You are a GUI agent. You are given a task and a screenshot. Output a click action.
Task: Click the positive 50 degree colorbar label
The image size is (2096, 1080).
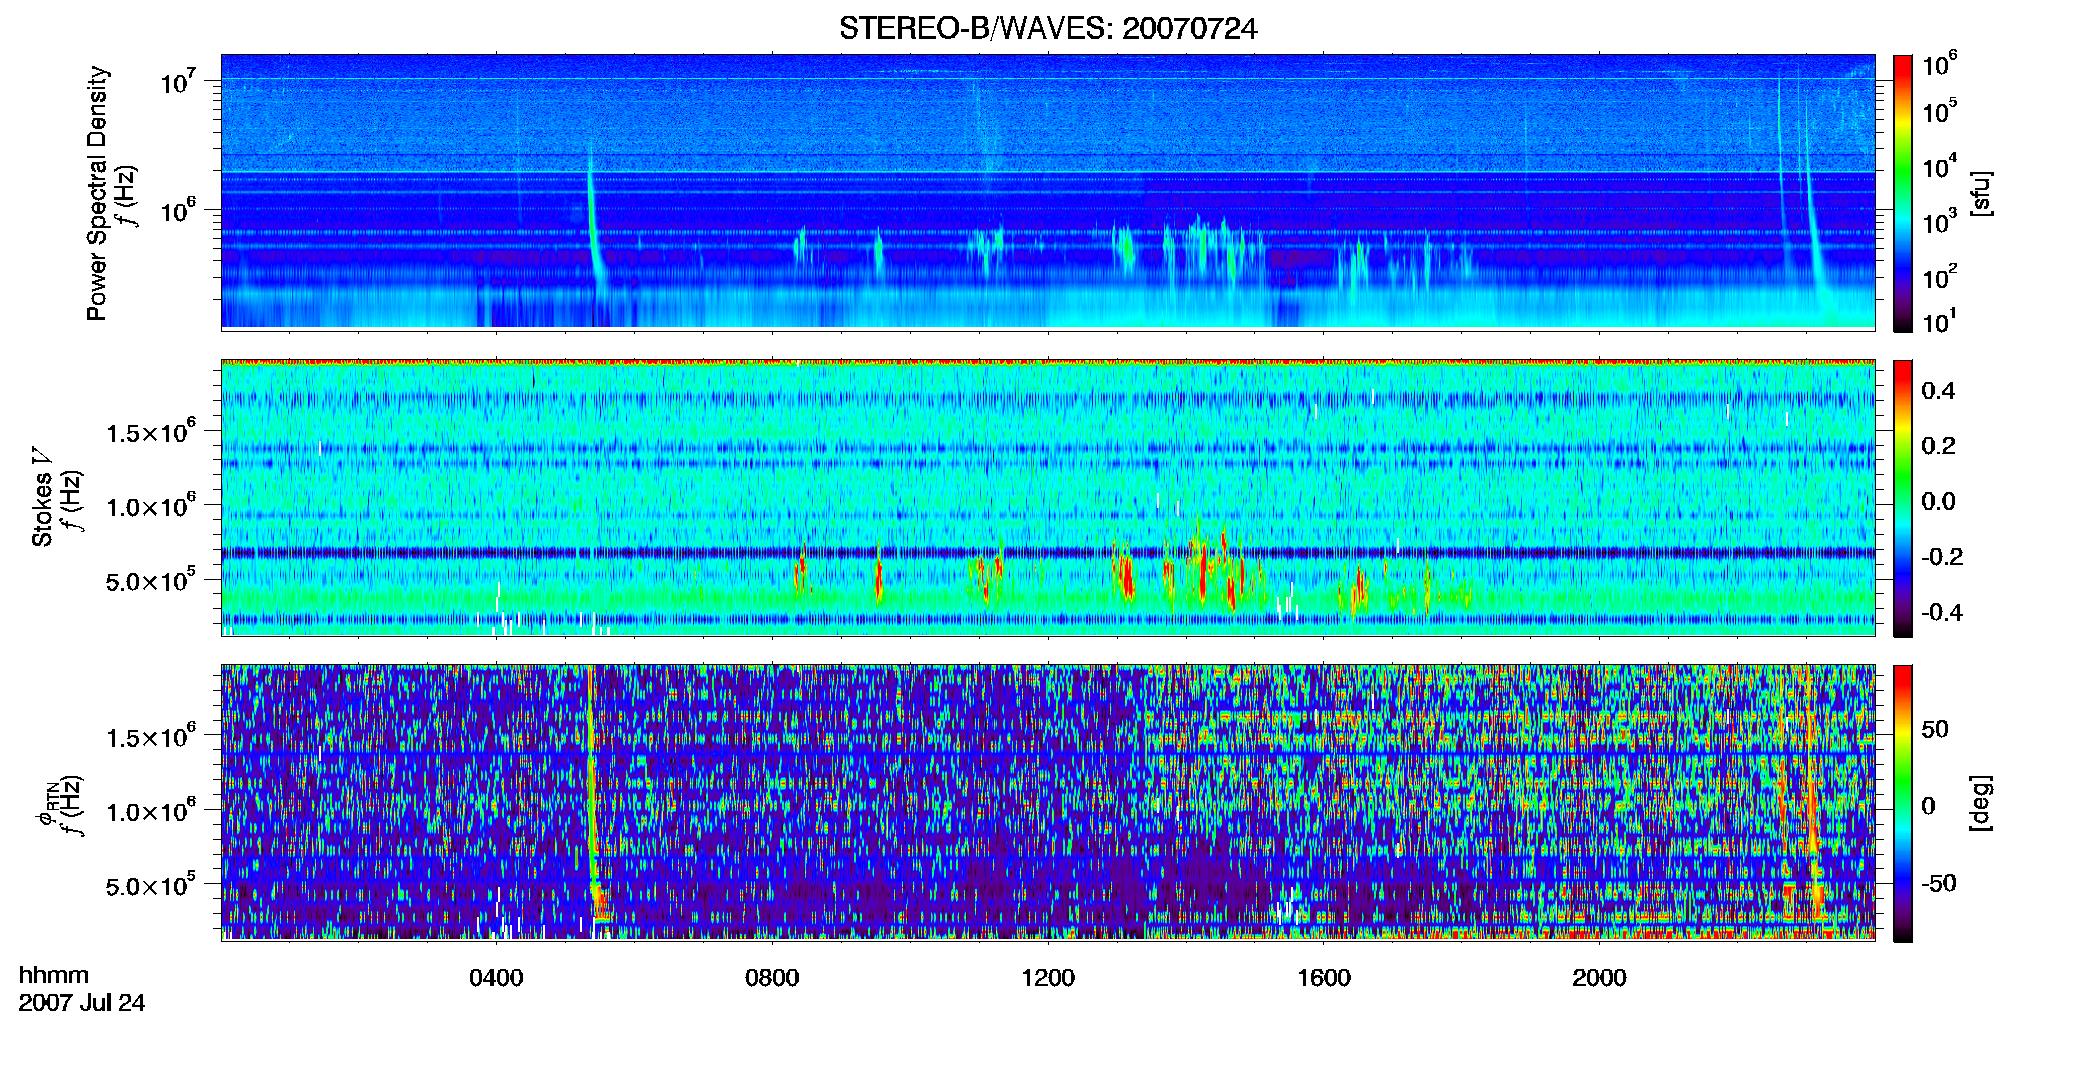pyautogui.click(x=1935, y=729)
